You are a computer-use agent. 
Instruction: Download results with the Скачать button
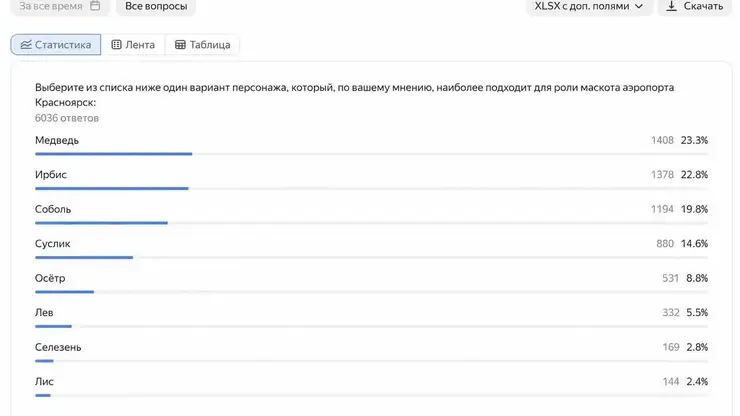click(x=694, y=6)
